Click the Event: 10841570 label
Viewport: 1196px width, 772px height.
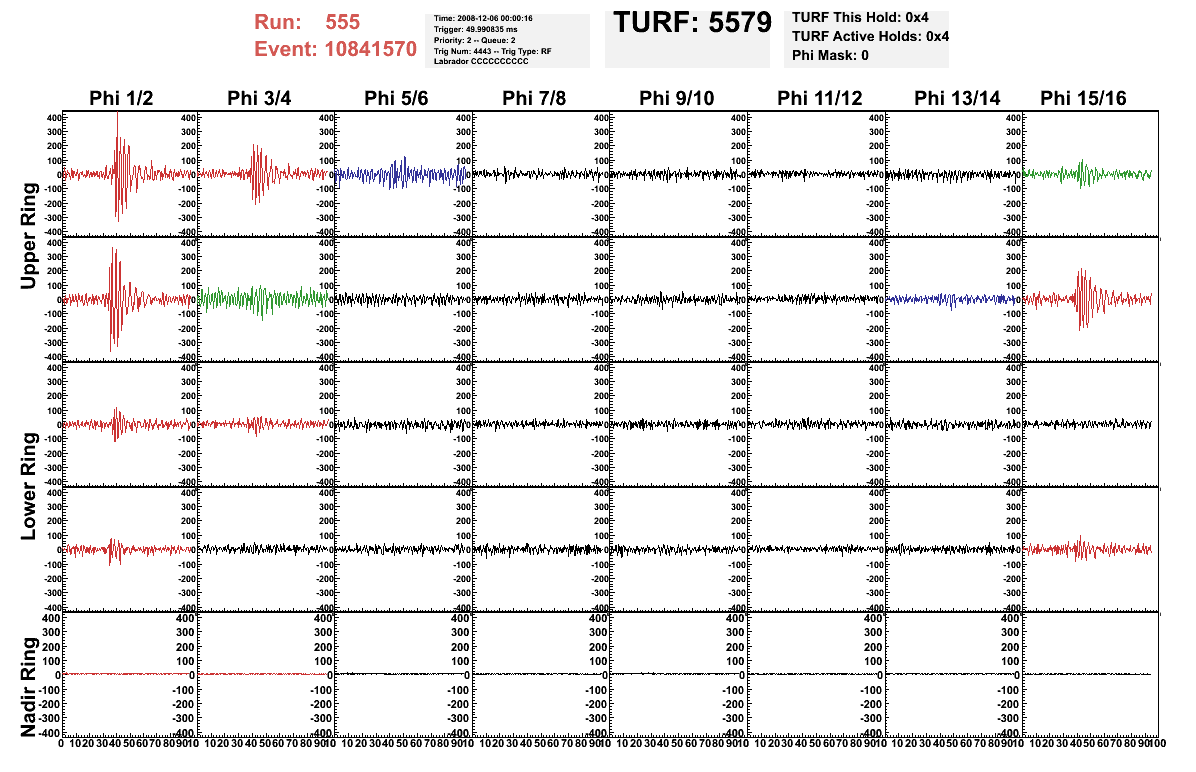pos(335,49)
